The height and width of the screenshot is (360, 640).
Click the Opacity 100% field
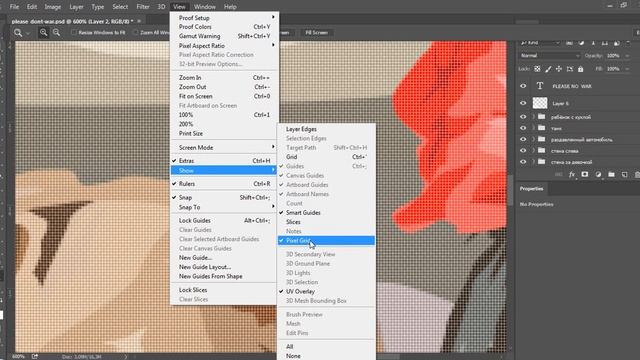point(613,56)
